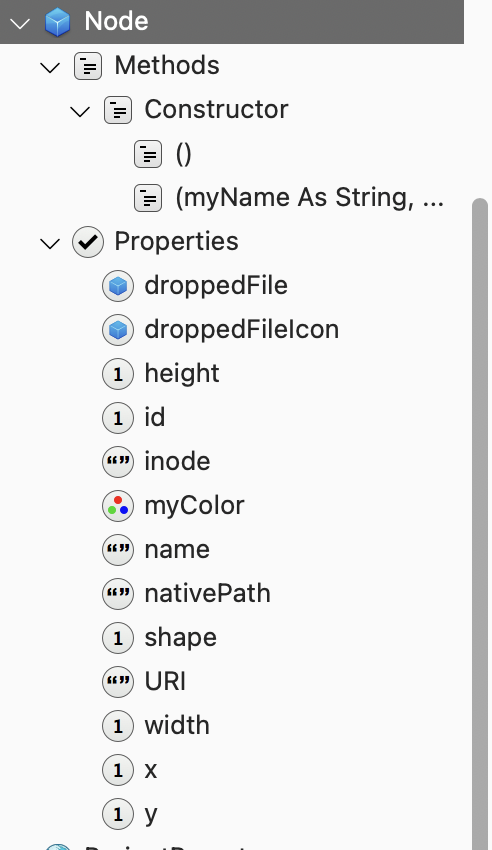492x850 pixels.
Task: Collapse the Methods group
Action: click(50, 68)
